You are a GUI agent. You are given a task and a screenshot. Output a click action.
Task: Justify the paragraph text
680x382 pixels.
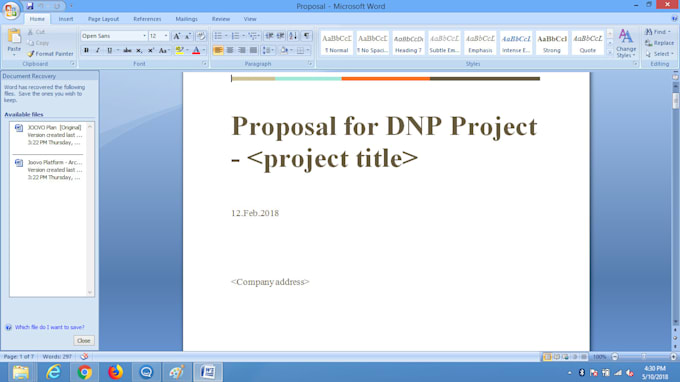pos(253,50)
